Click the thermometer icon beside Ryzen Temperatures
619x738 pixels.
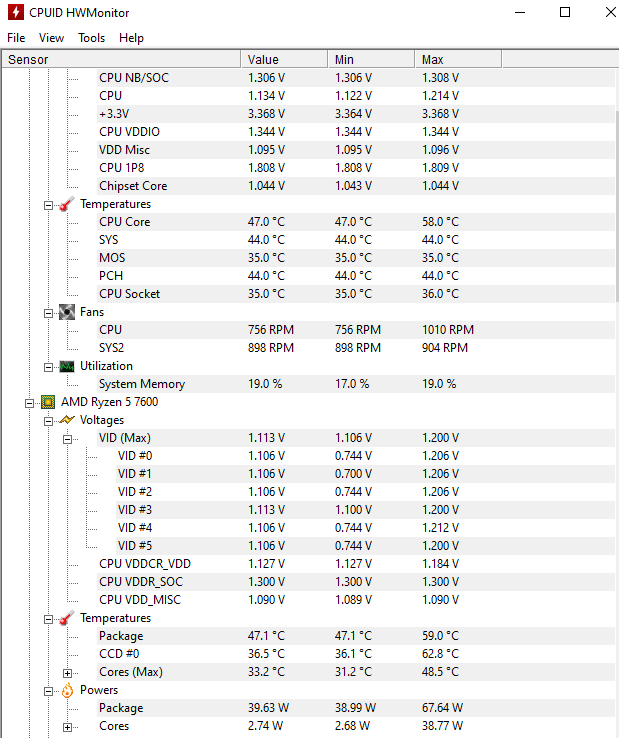pos(67,618)
